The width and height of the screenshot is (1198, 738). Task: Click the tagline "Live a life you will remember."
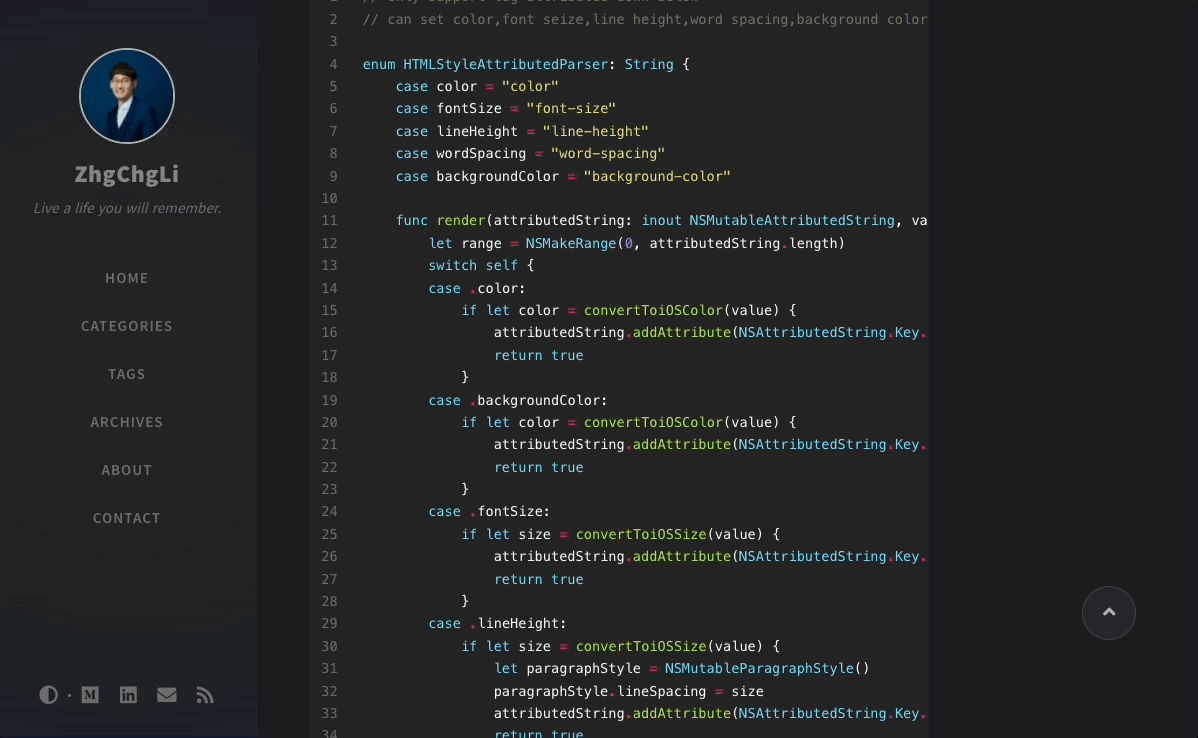(x=127, y=208)
